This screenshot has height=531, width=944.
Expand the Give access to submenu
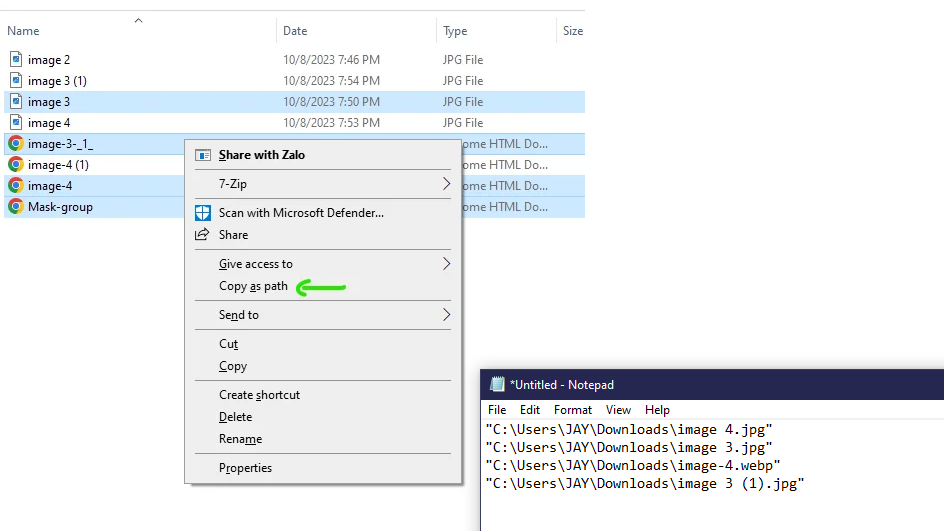(446, 264)
